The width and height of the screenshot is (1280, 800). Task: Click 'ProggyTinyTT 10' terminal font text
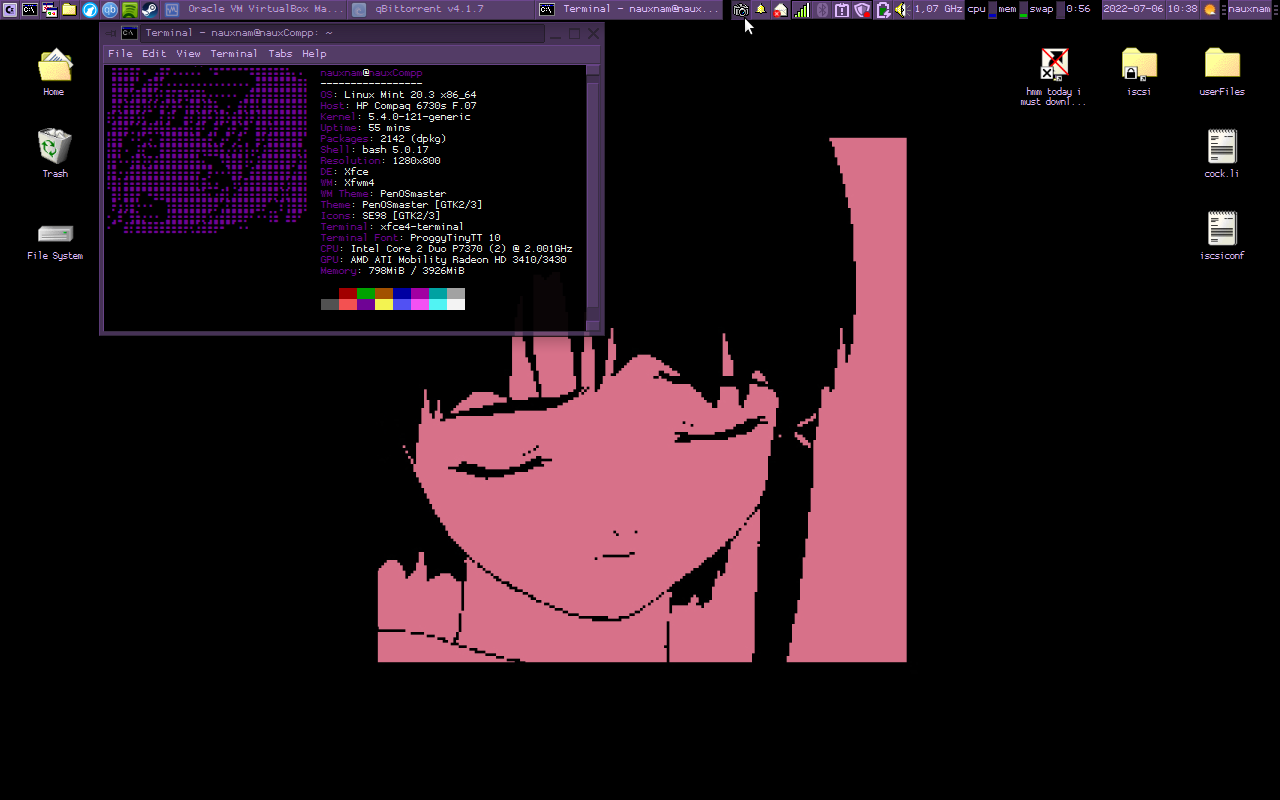tap(455, 238)
